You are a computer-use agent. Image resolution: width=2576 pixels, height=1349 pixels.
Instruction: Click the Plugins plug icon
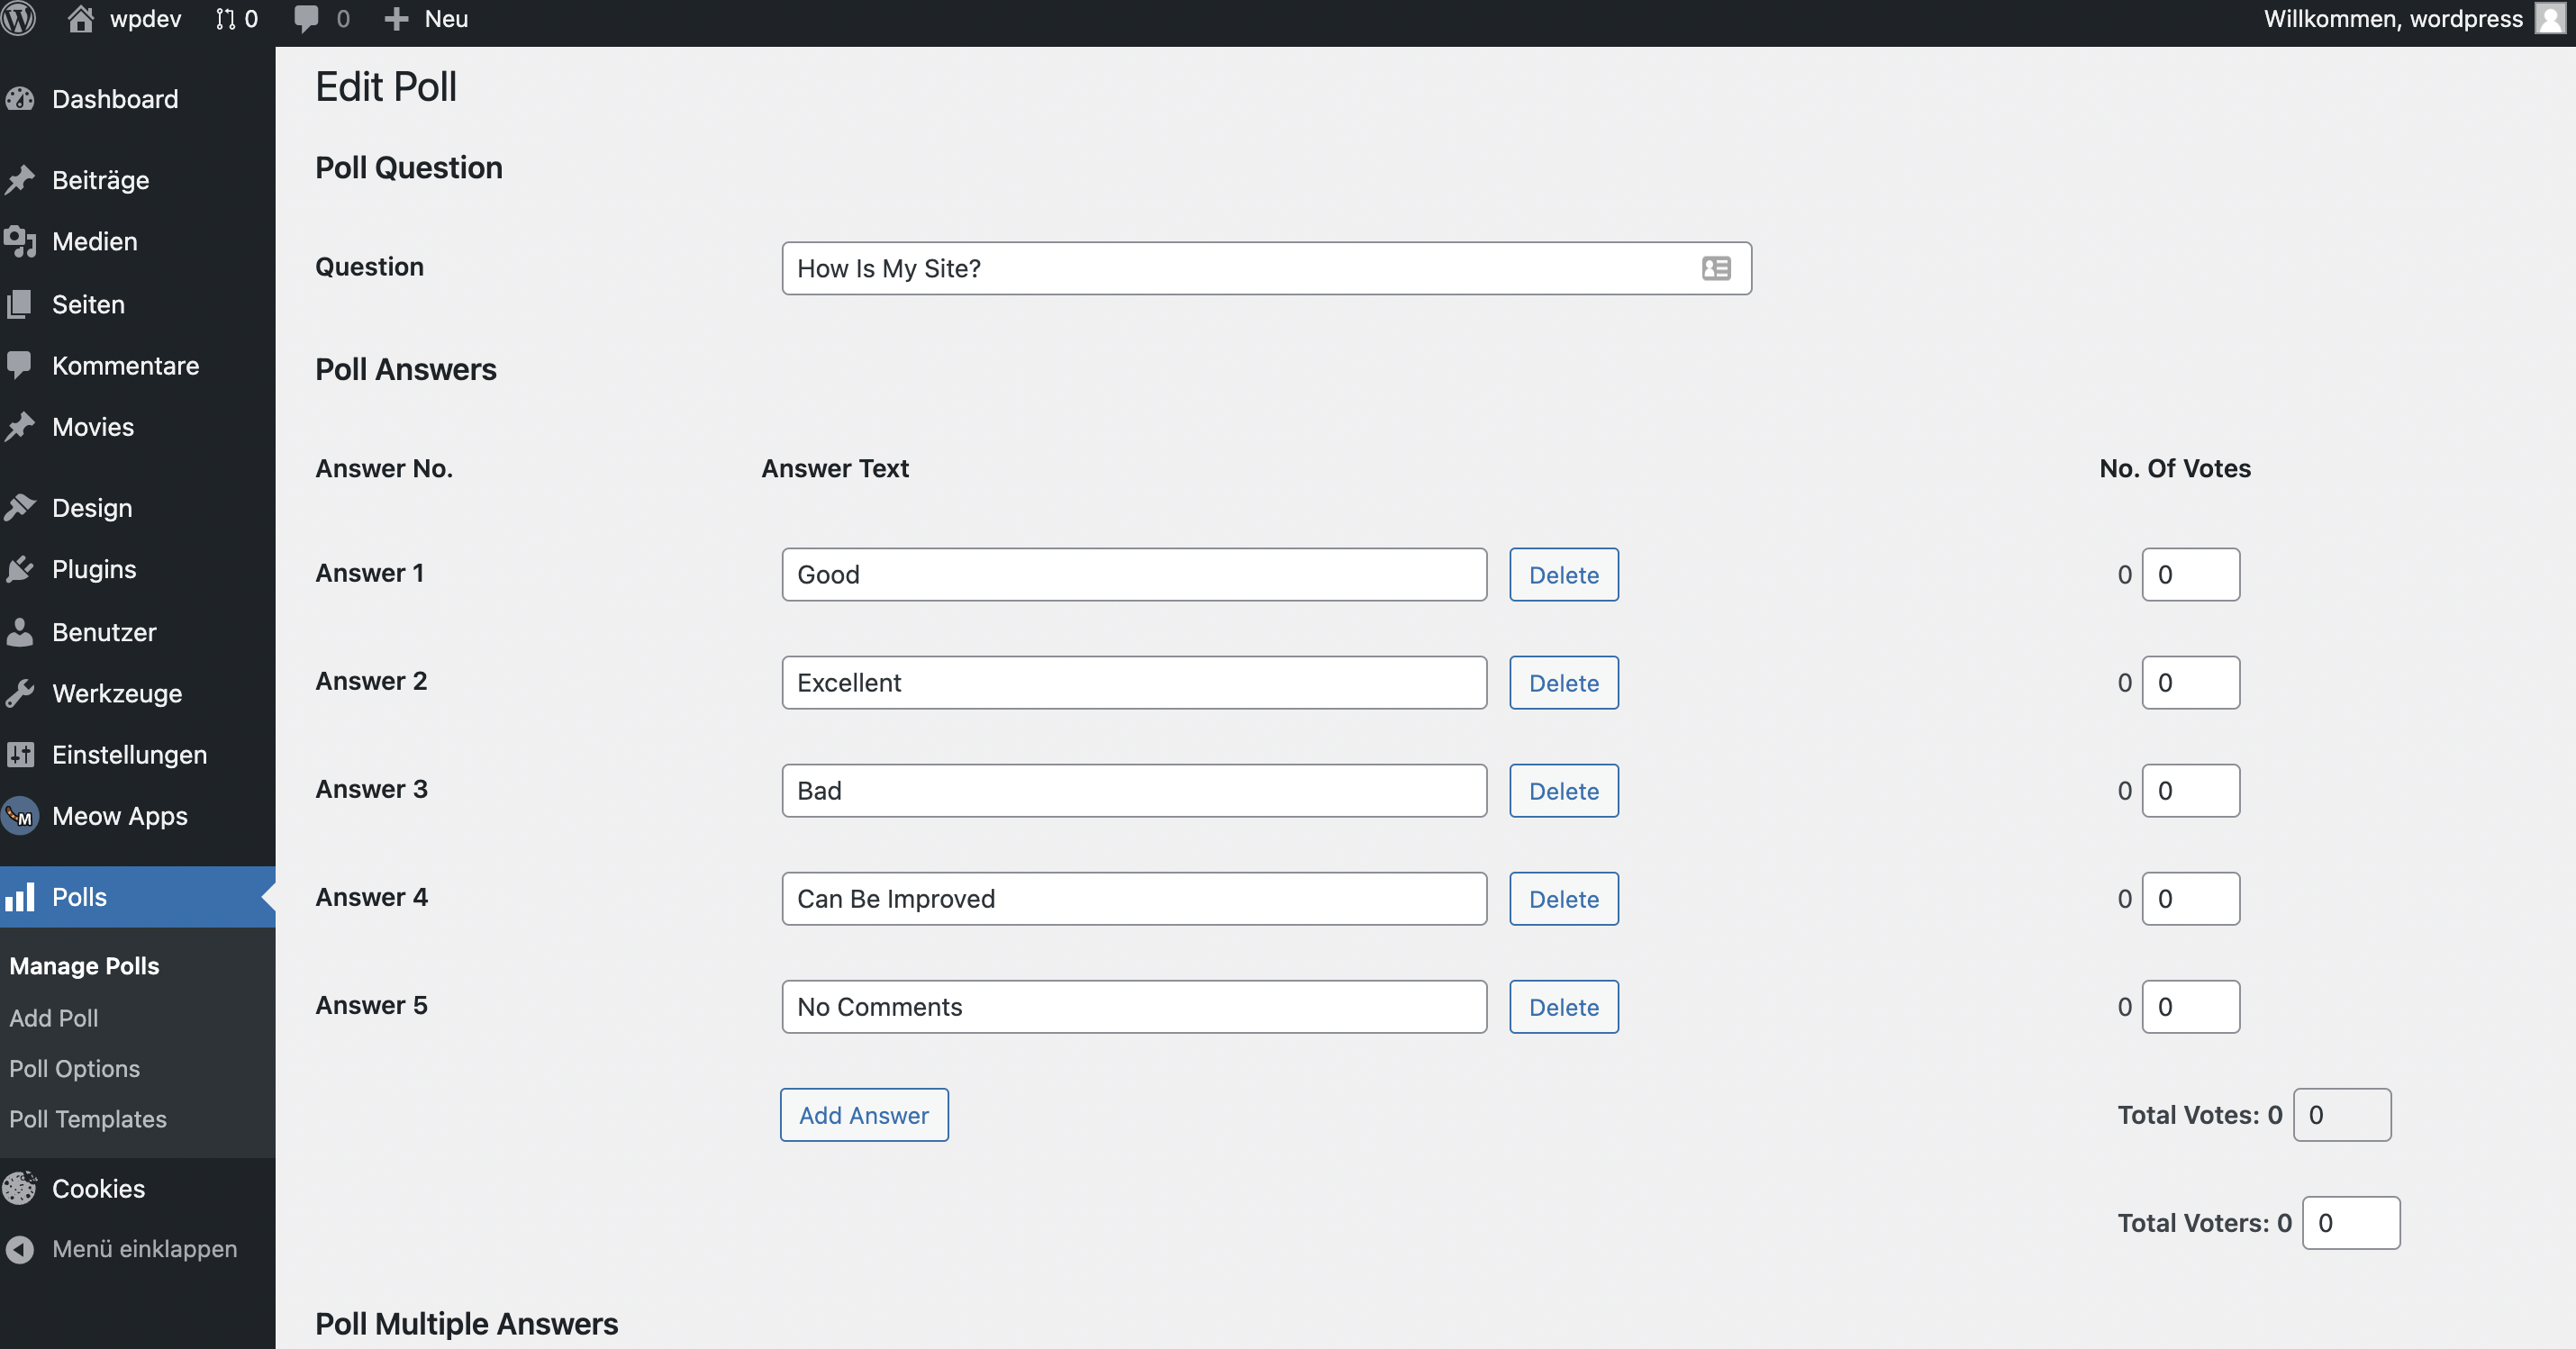coord(20,569)
